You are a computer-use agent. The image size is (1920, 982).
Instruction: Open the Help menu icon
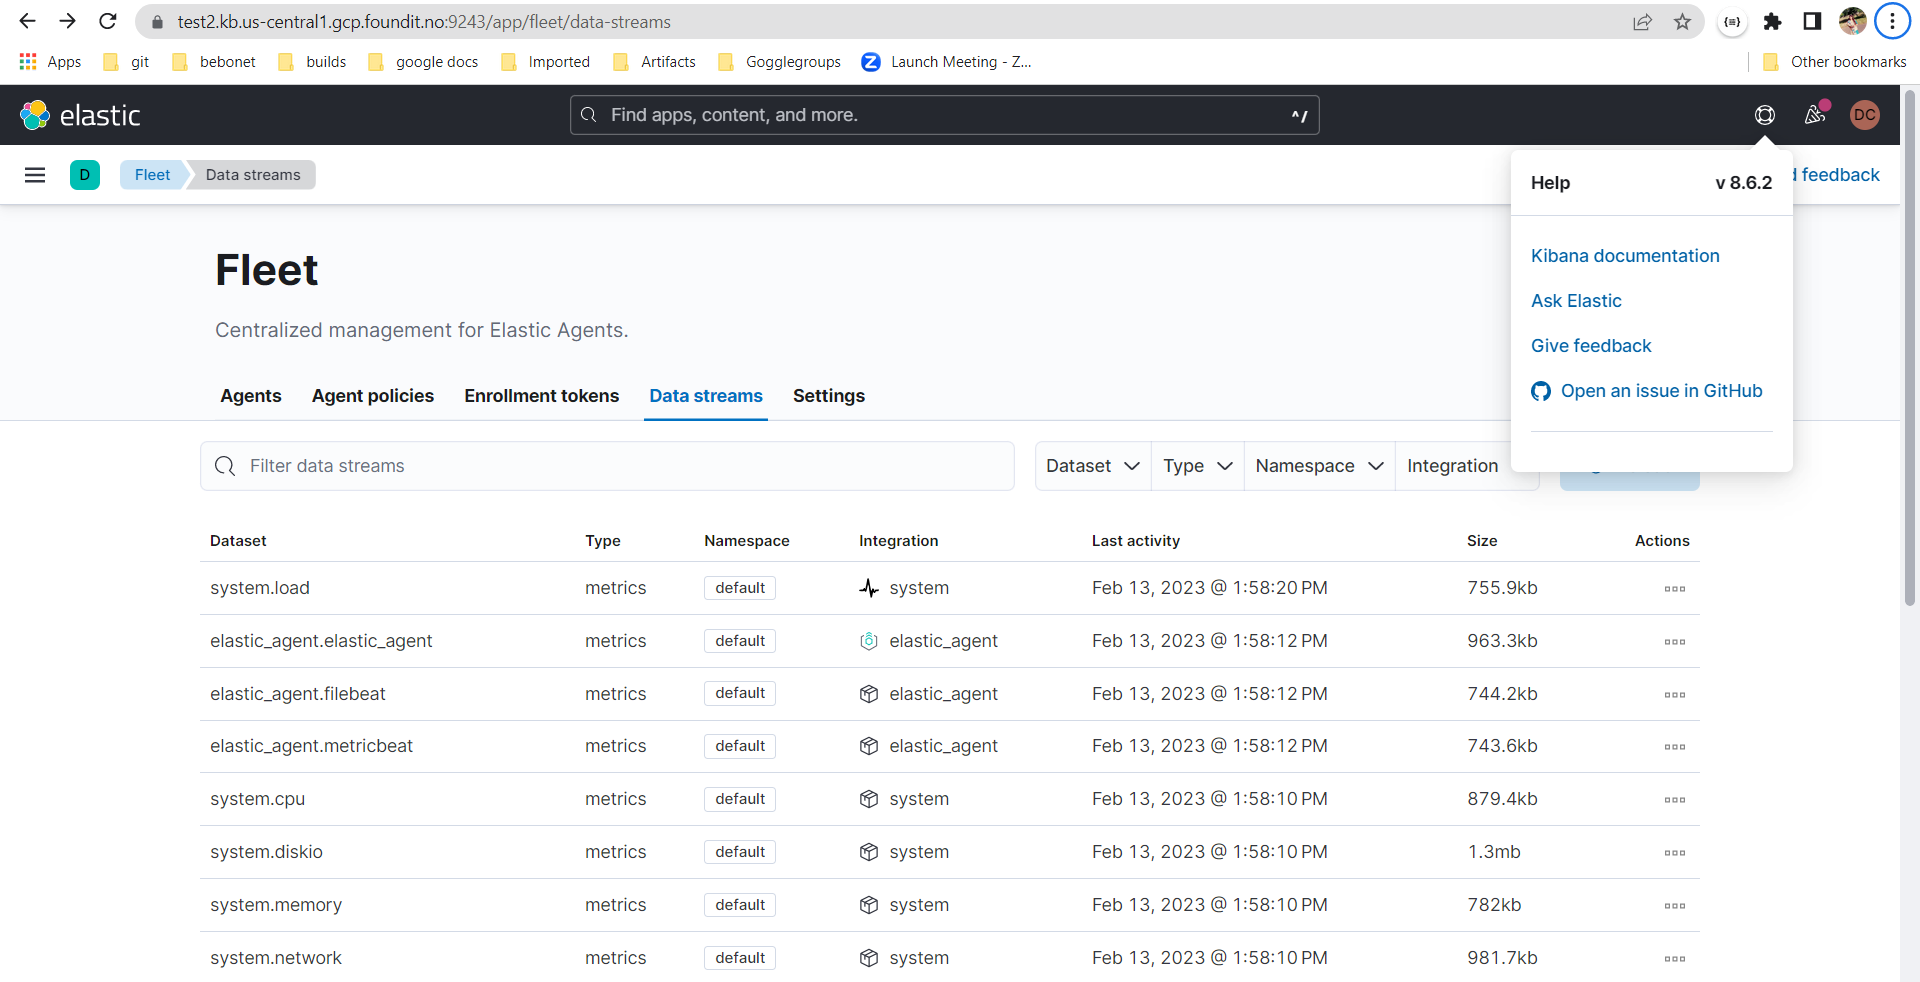tap(1764, 114)
